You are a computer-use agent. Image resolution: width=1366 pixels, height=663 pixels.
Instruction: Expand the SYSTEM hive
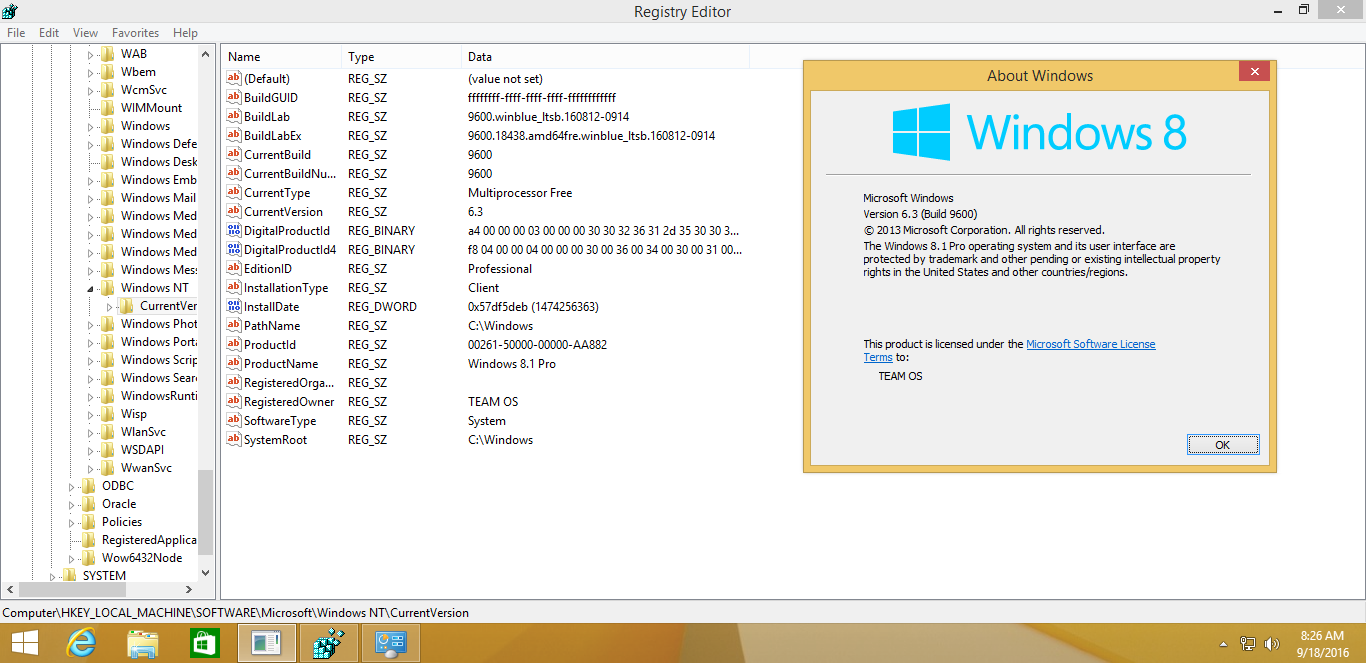click(x=52, y=576)
